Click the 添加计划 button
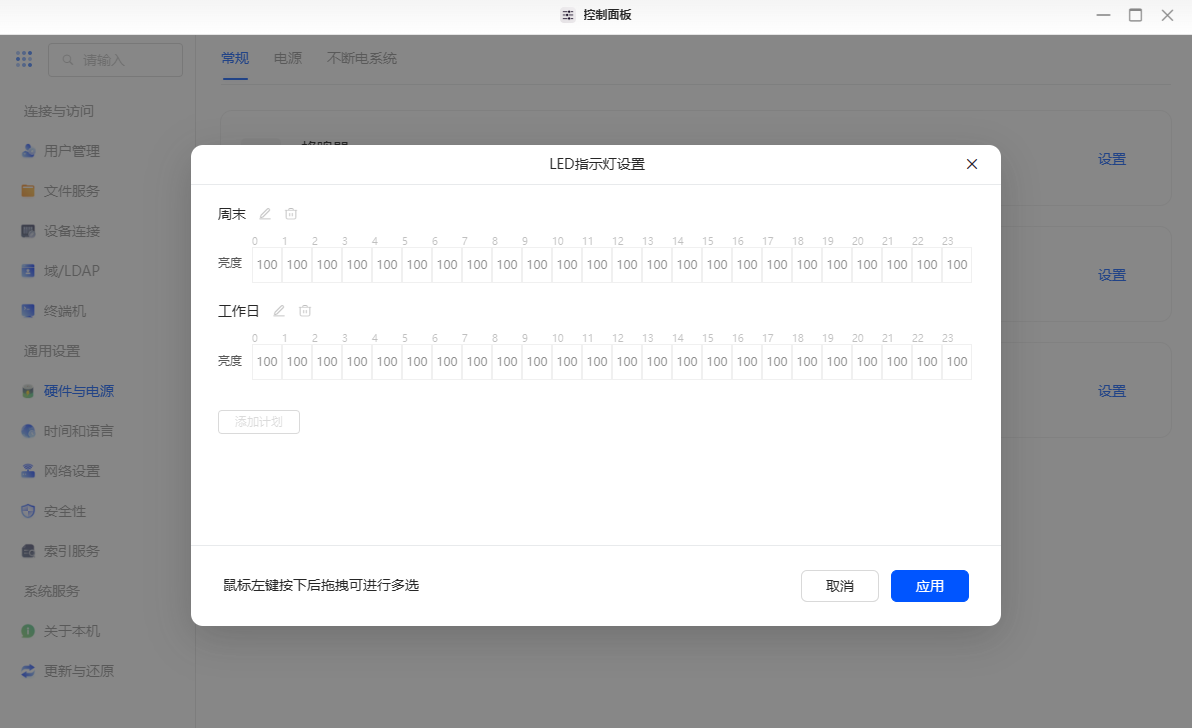1192x728 pixels. tap(258, 422)
